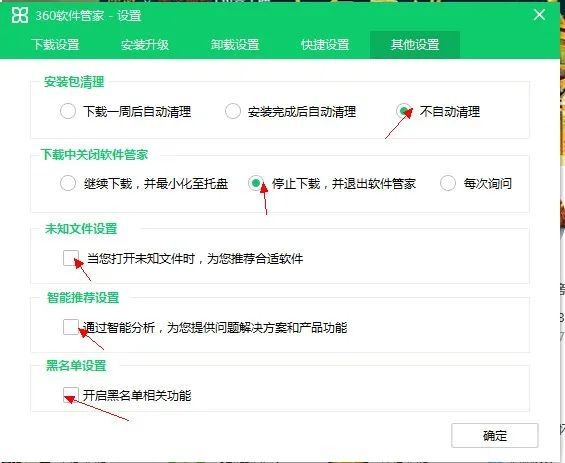Select the 快捷设置 tab
Viewport: 565px width, 463px height.
click(x=325, y=45)
